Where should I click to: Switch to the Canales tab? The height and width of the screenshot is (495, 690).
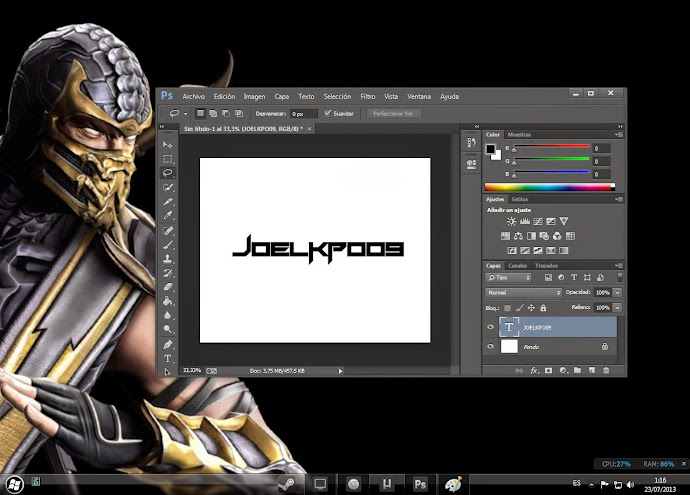(518, 265)
